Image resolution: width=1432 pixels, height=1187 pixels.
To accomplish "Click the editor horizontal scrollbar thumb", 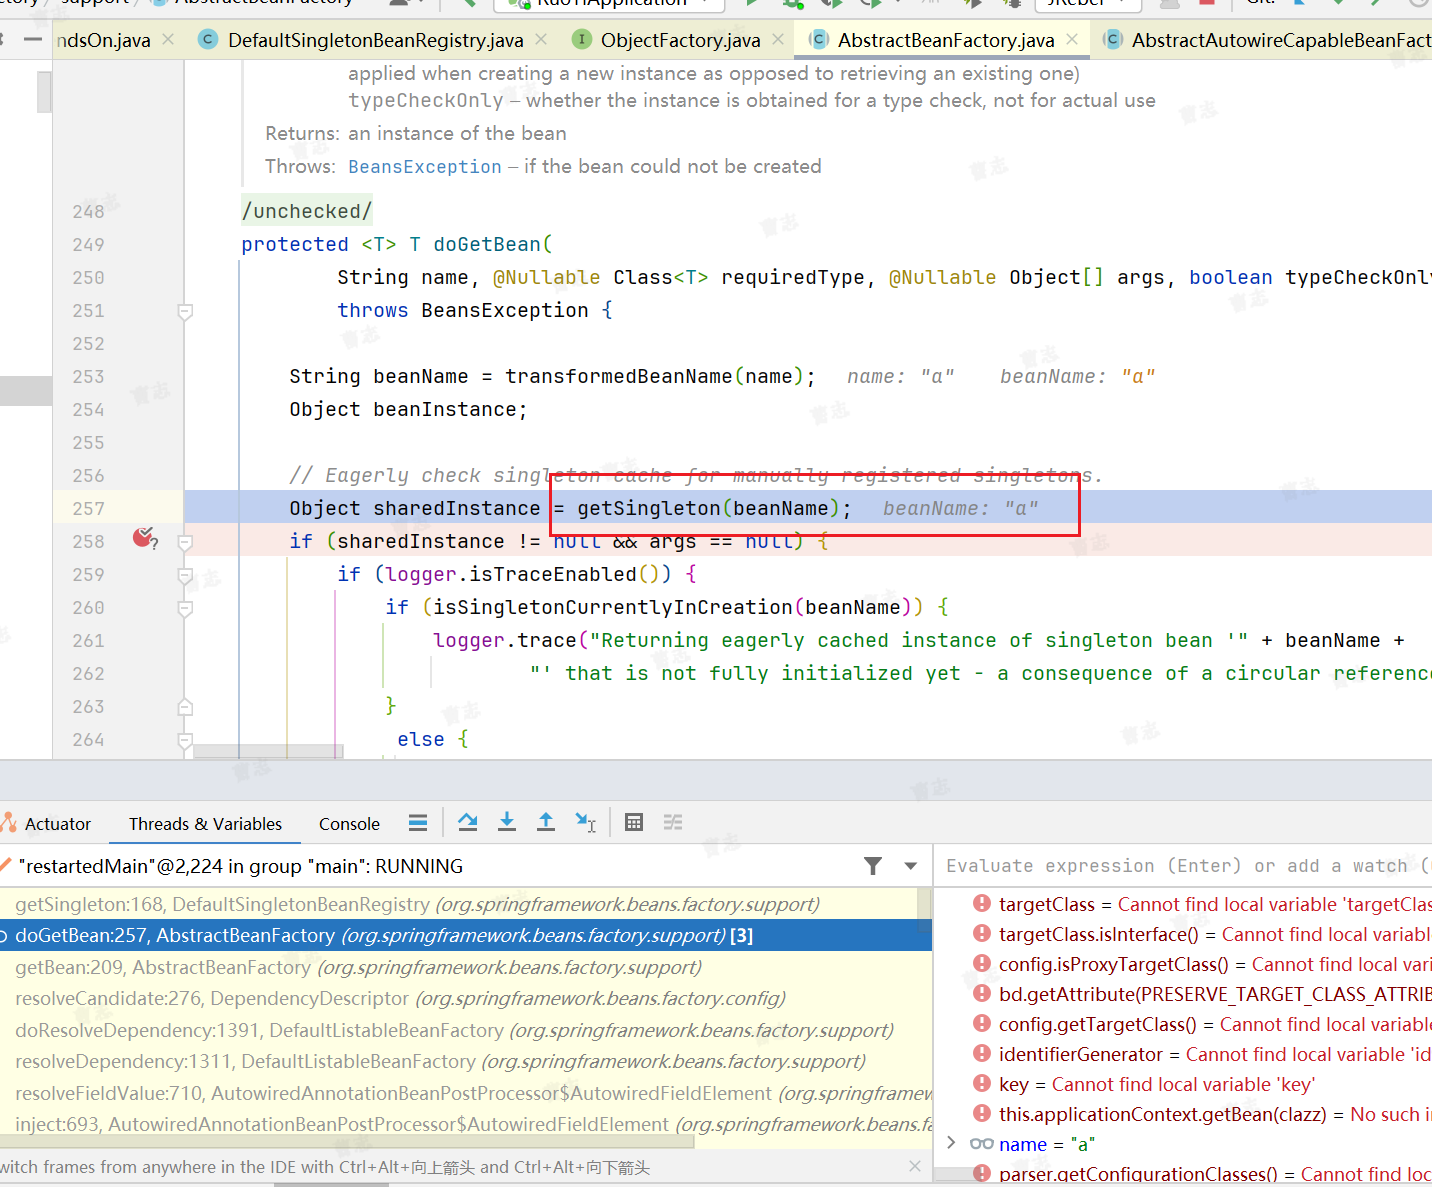I will [x=268, y=750].
